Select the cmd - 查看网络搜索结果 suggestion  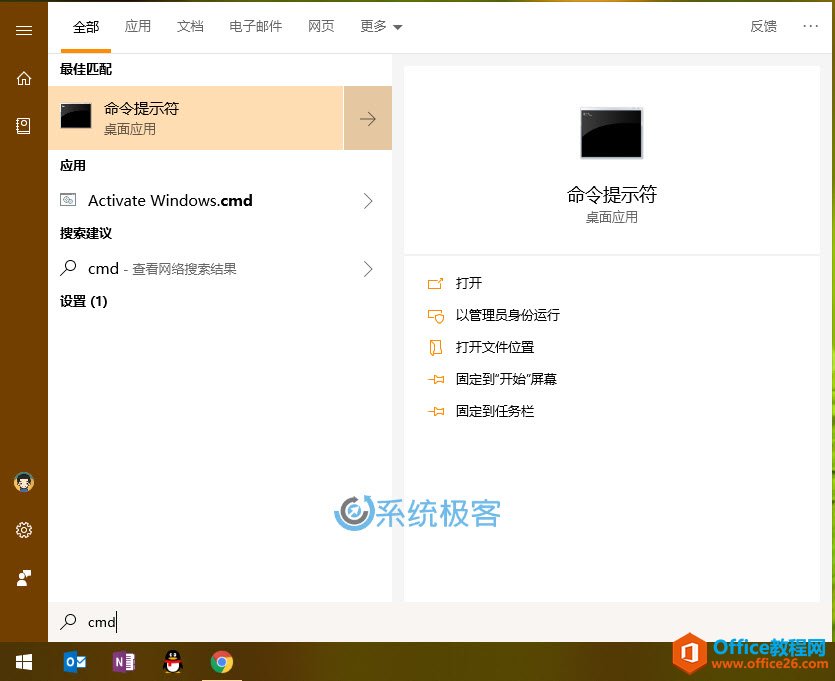[x=162, y=269]
